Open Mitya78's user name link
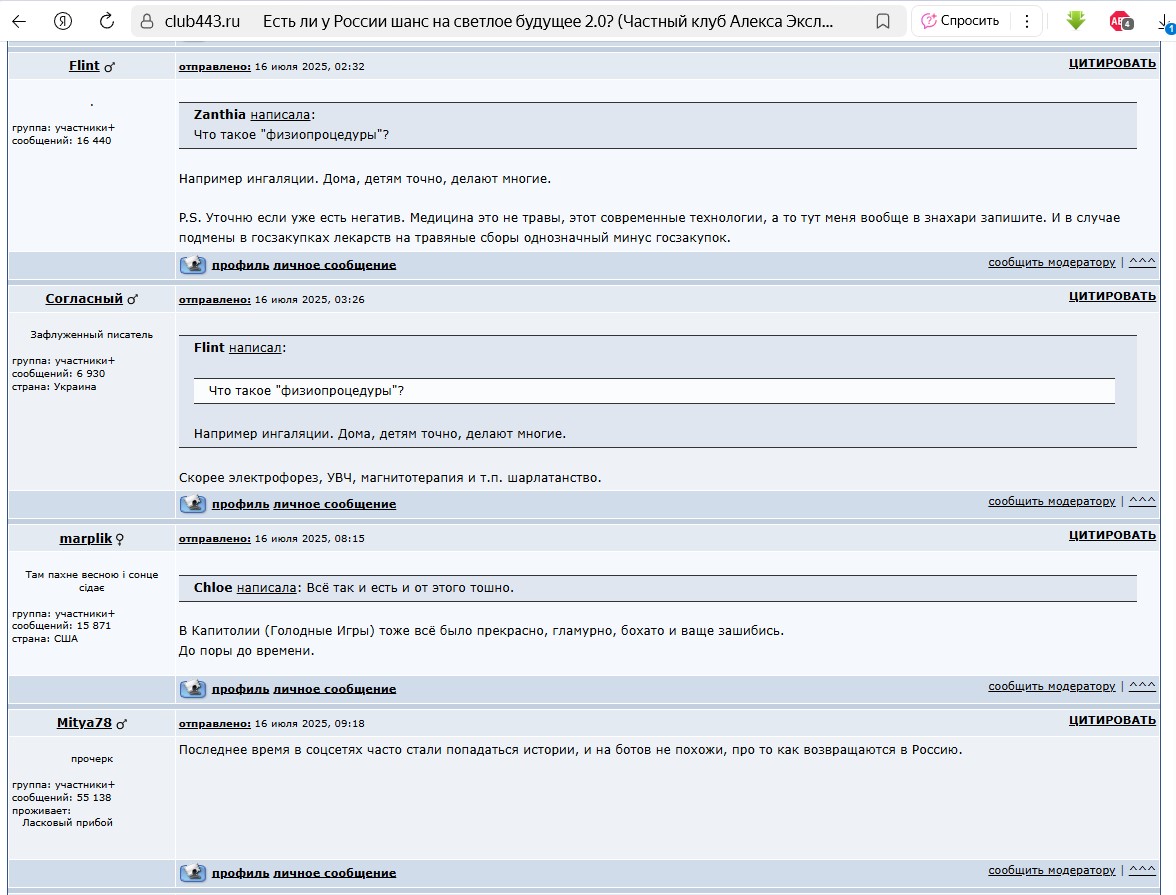 pyautogui.click(x=84, y=722)
